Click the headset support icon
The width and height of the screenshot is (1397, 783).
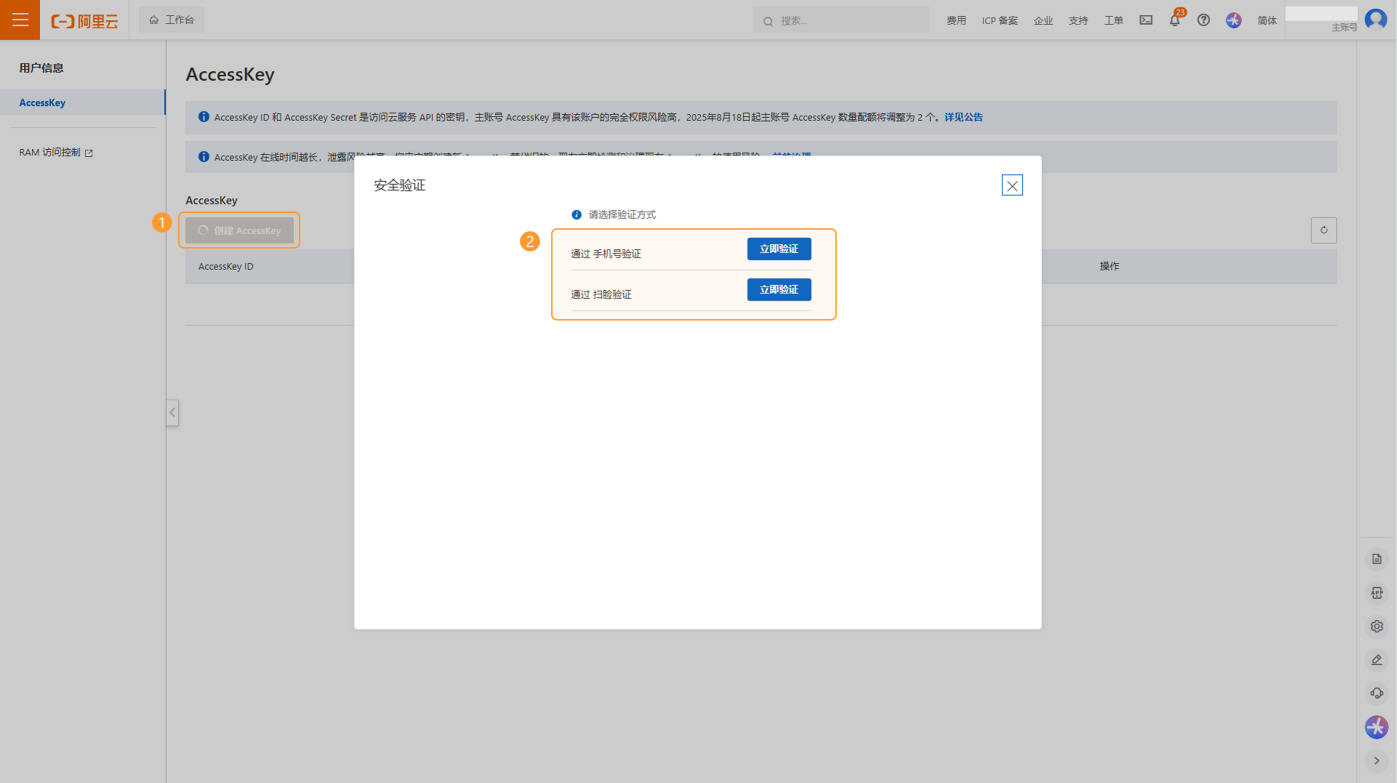[1377, 693]
